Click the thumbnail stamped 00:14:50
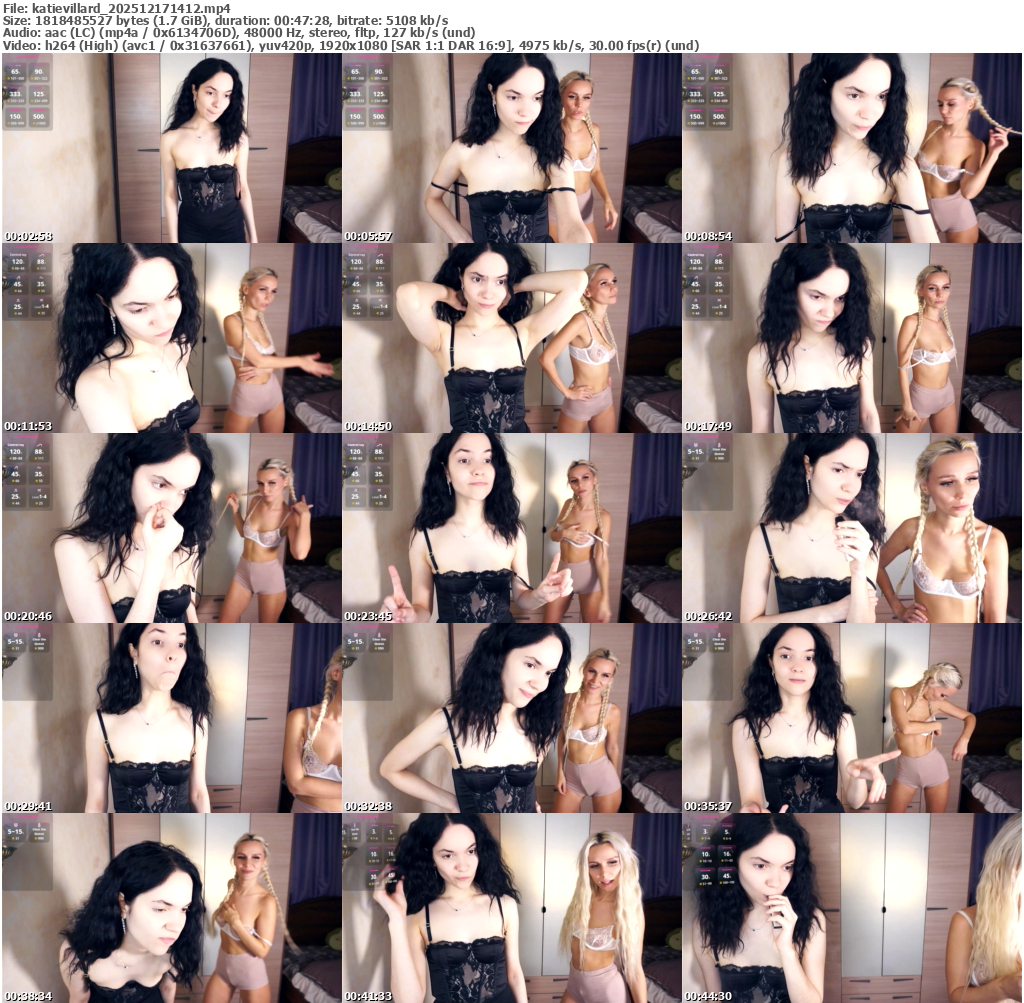The width and height of the screenshot is (1024, 1003). coord(511,338)
